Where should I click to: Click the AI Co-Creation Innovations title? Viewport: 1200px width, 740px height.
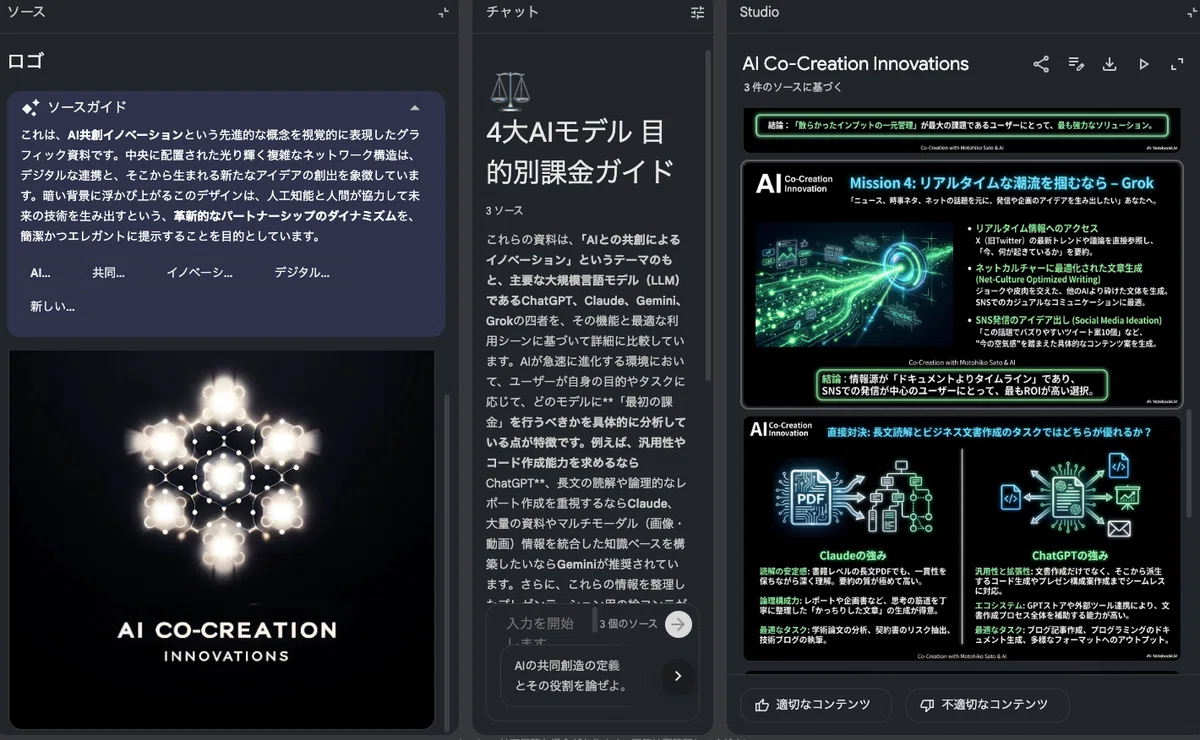tap(856, 64)
